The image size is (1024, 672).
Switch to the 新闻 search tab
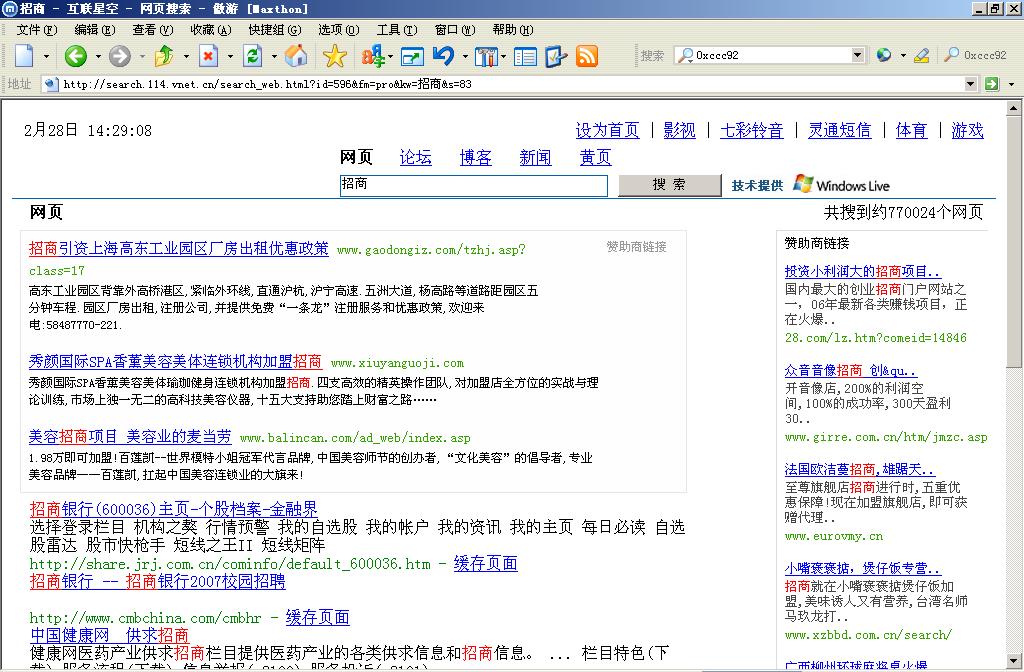pos(535,158)
